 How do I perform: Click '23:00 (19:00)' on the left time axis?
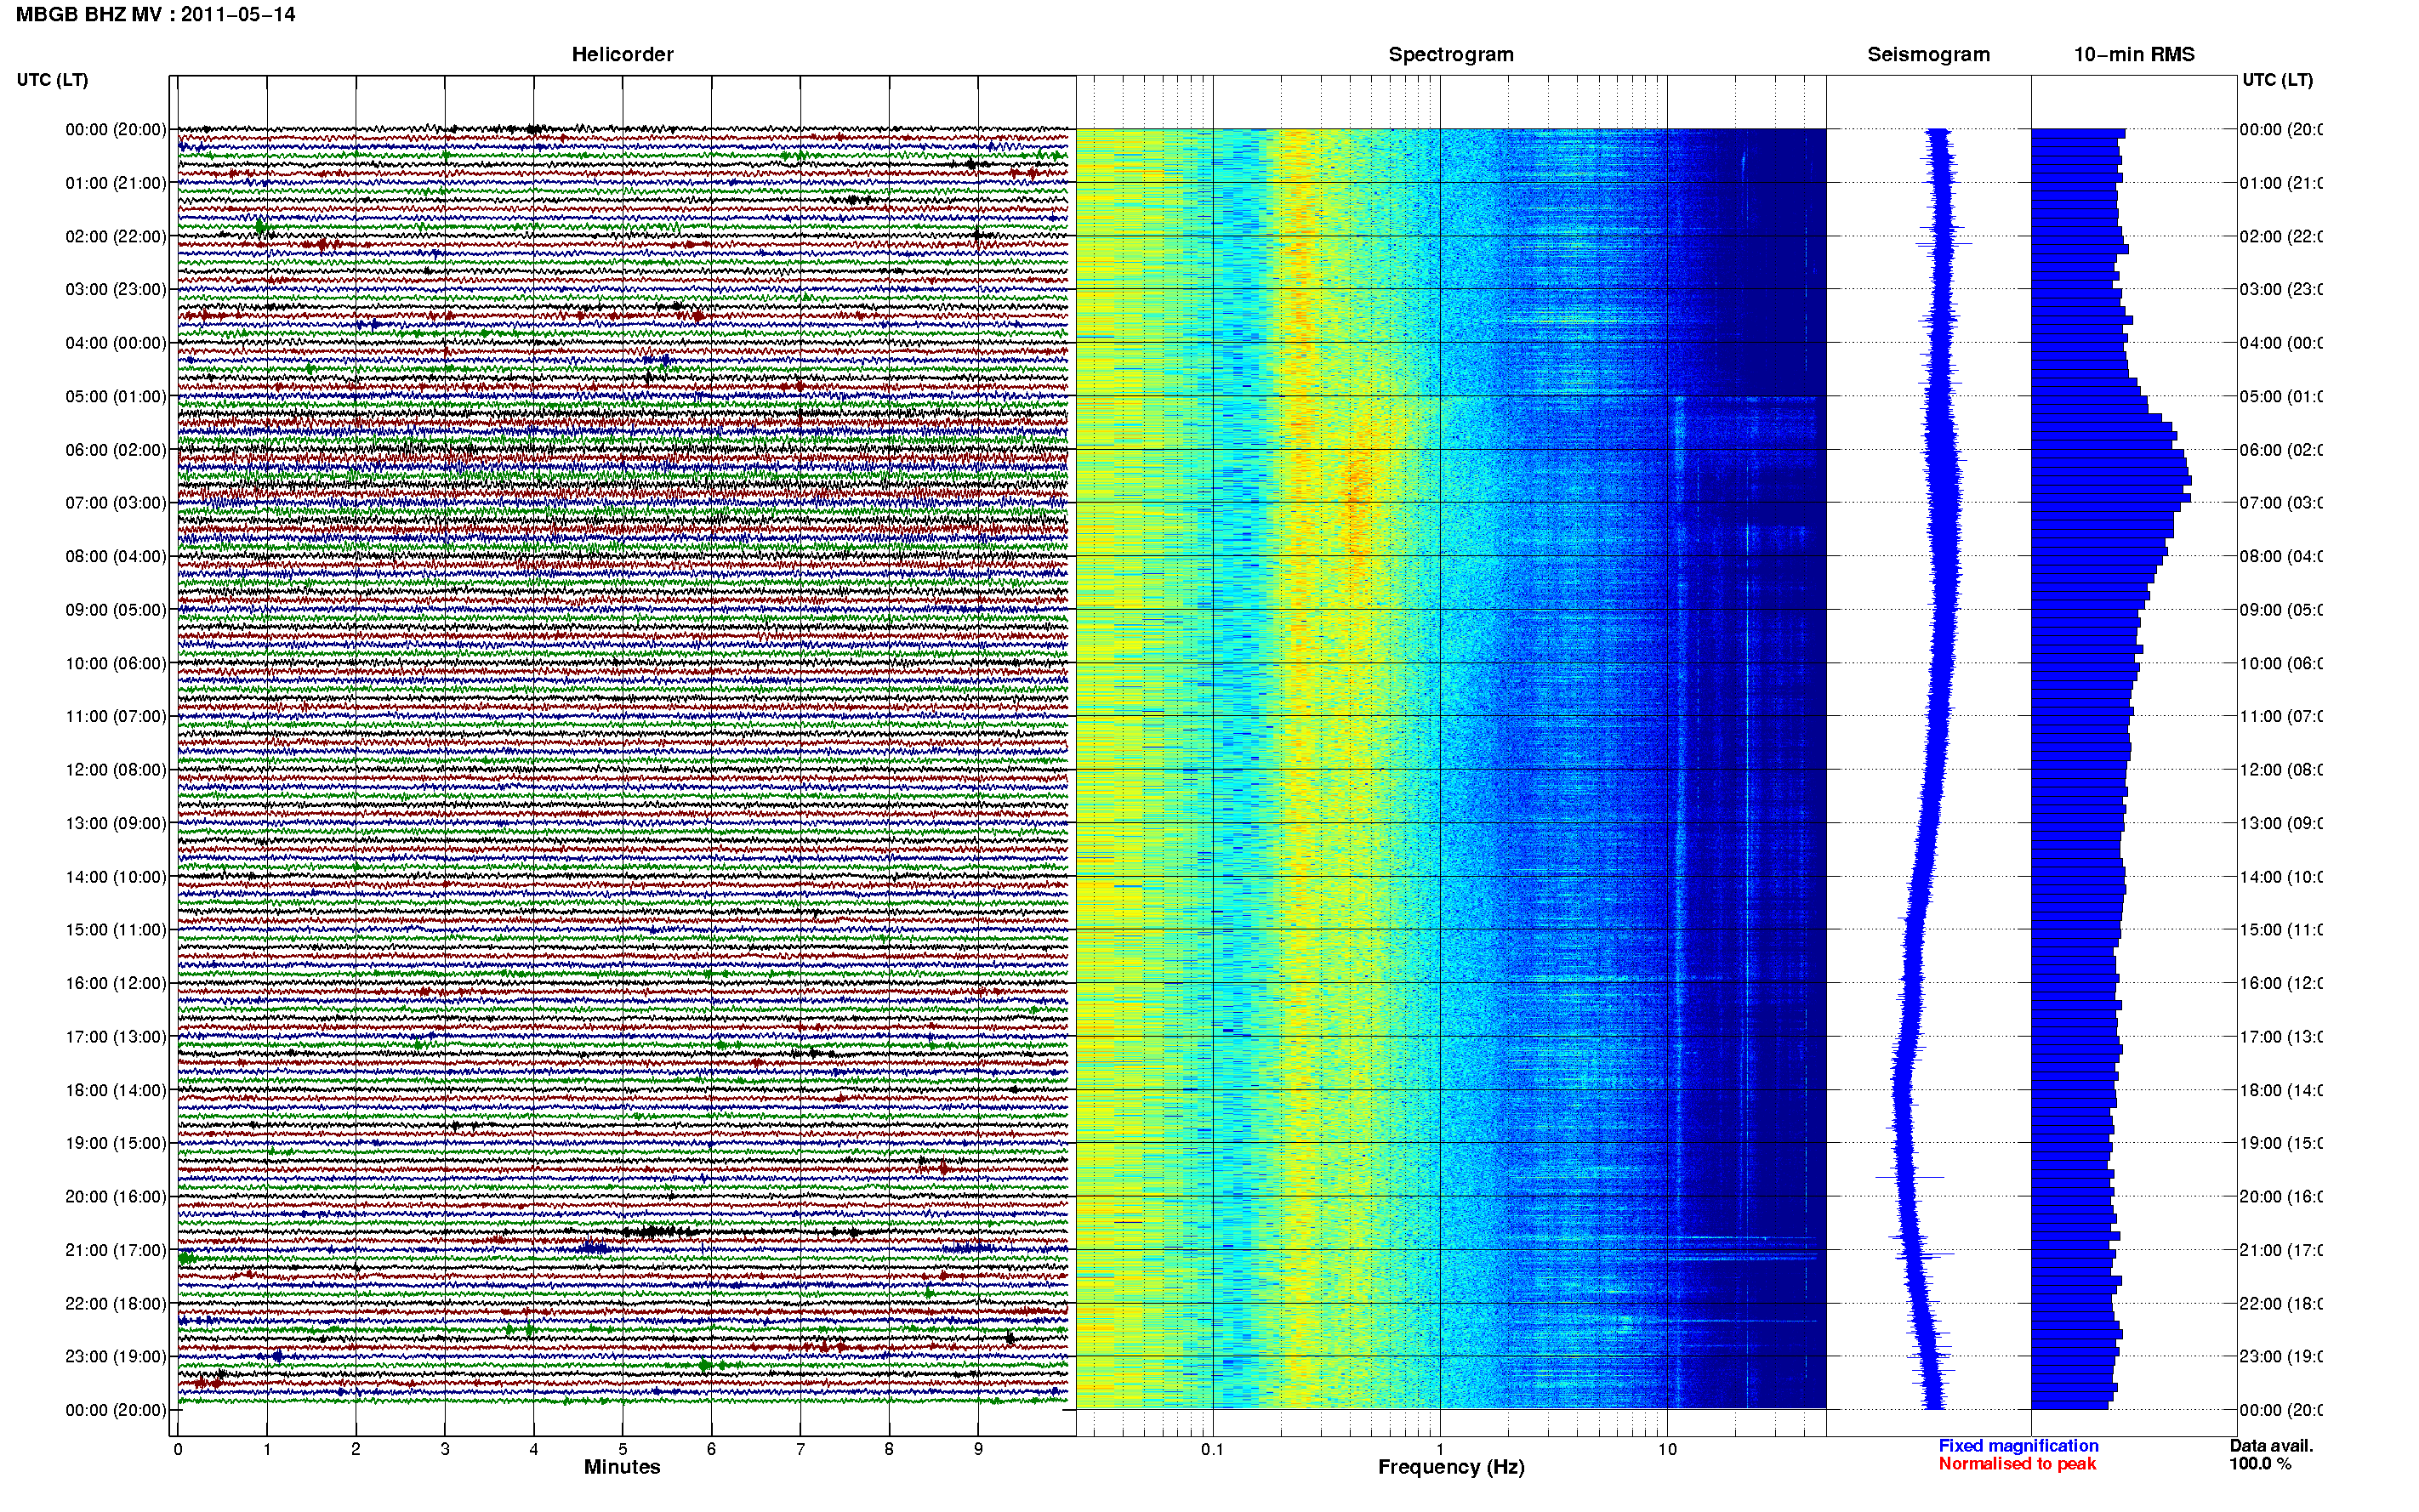click(x=116, y=1357)
